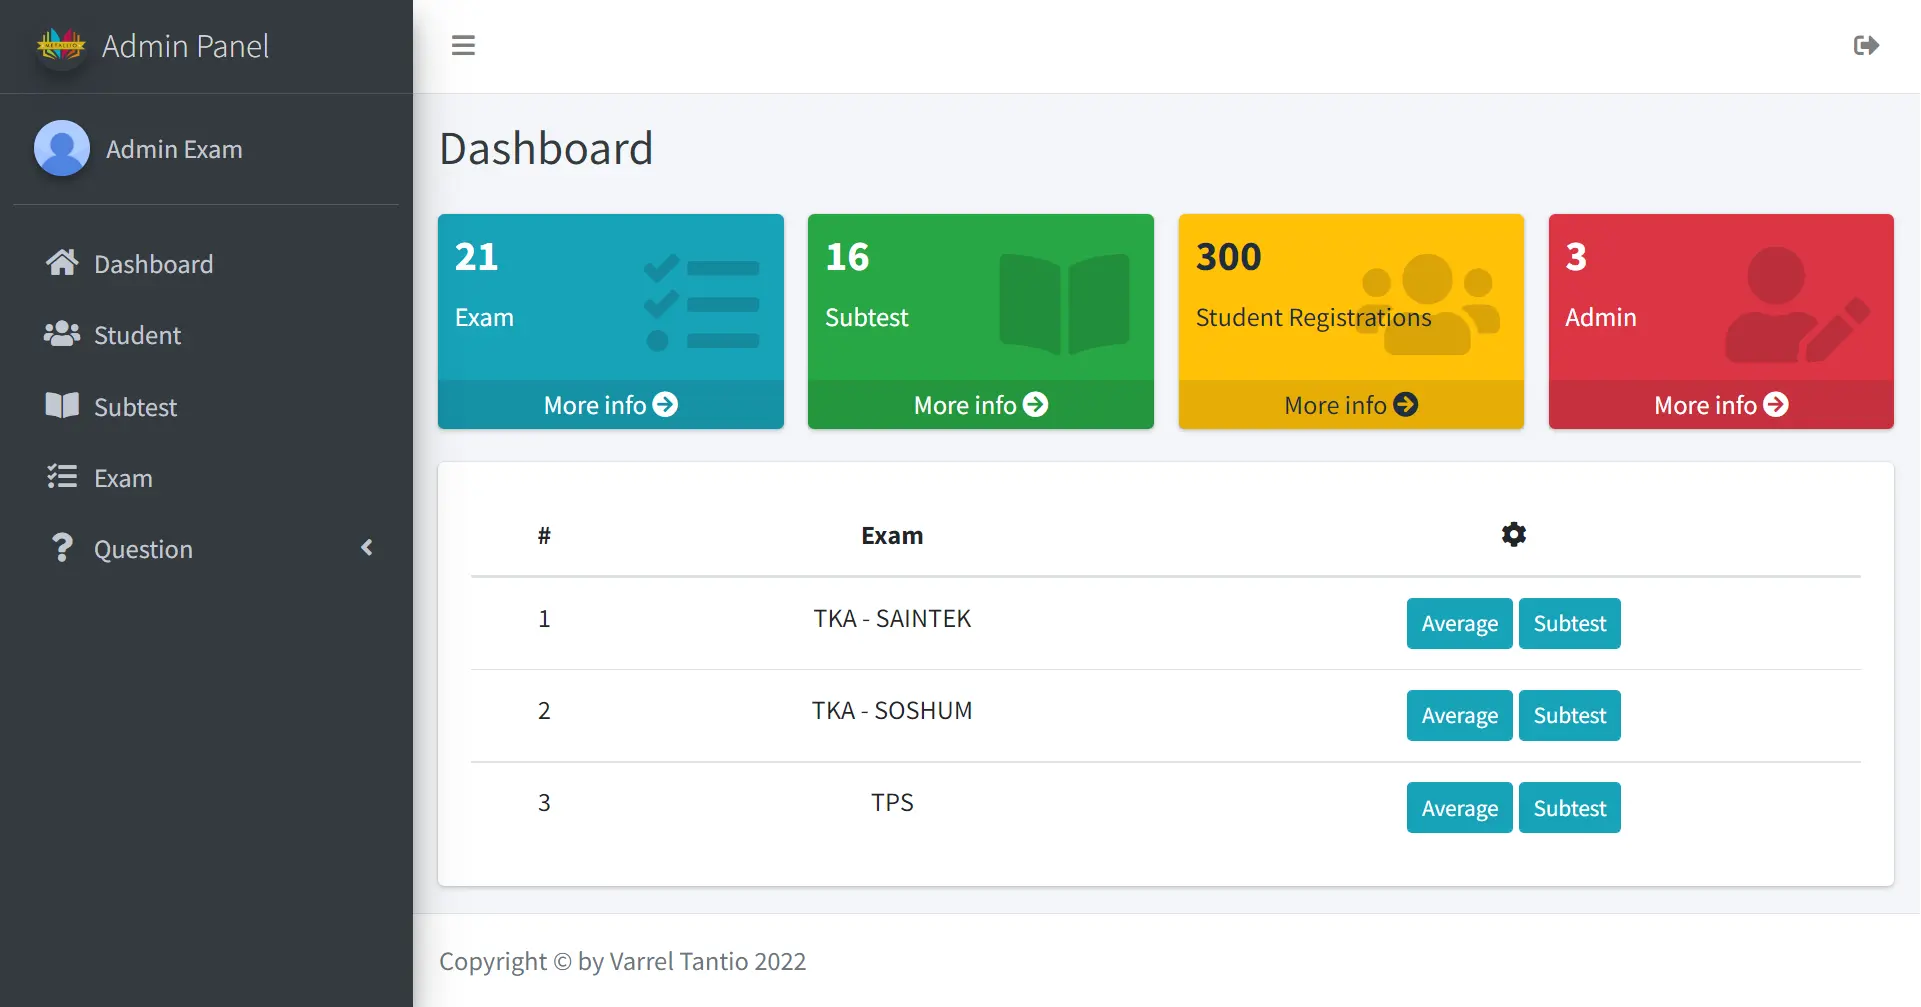This screenshot has height=1007, width=1921.
Task: Click the 300 Student Registrations count
Action: click(1229, 257)
